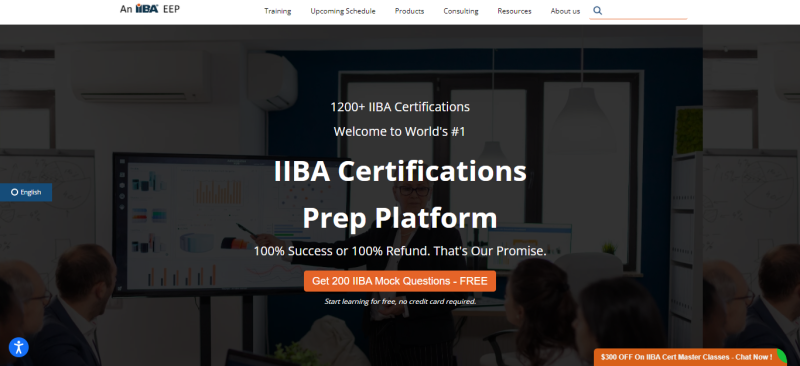Open the $300 OFF Chat Now banner
This screenshot has height=366, width=800.
click(x=686, y=357)
